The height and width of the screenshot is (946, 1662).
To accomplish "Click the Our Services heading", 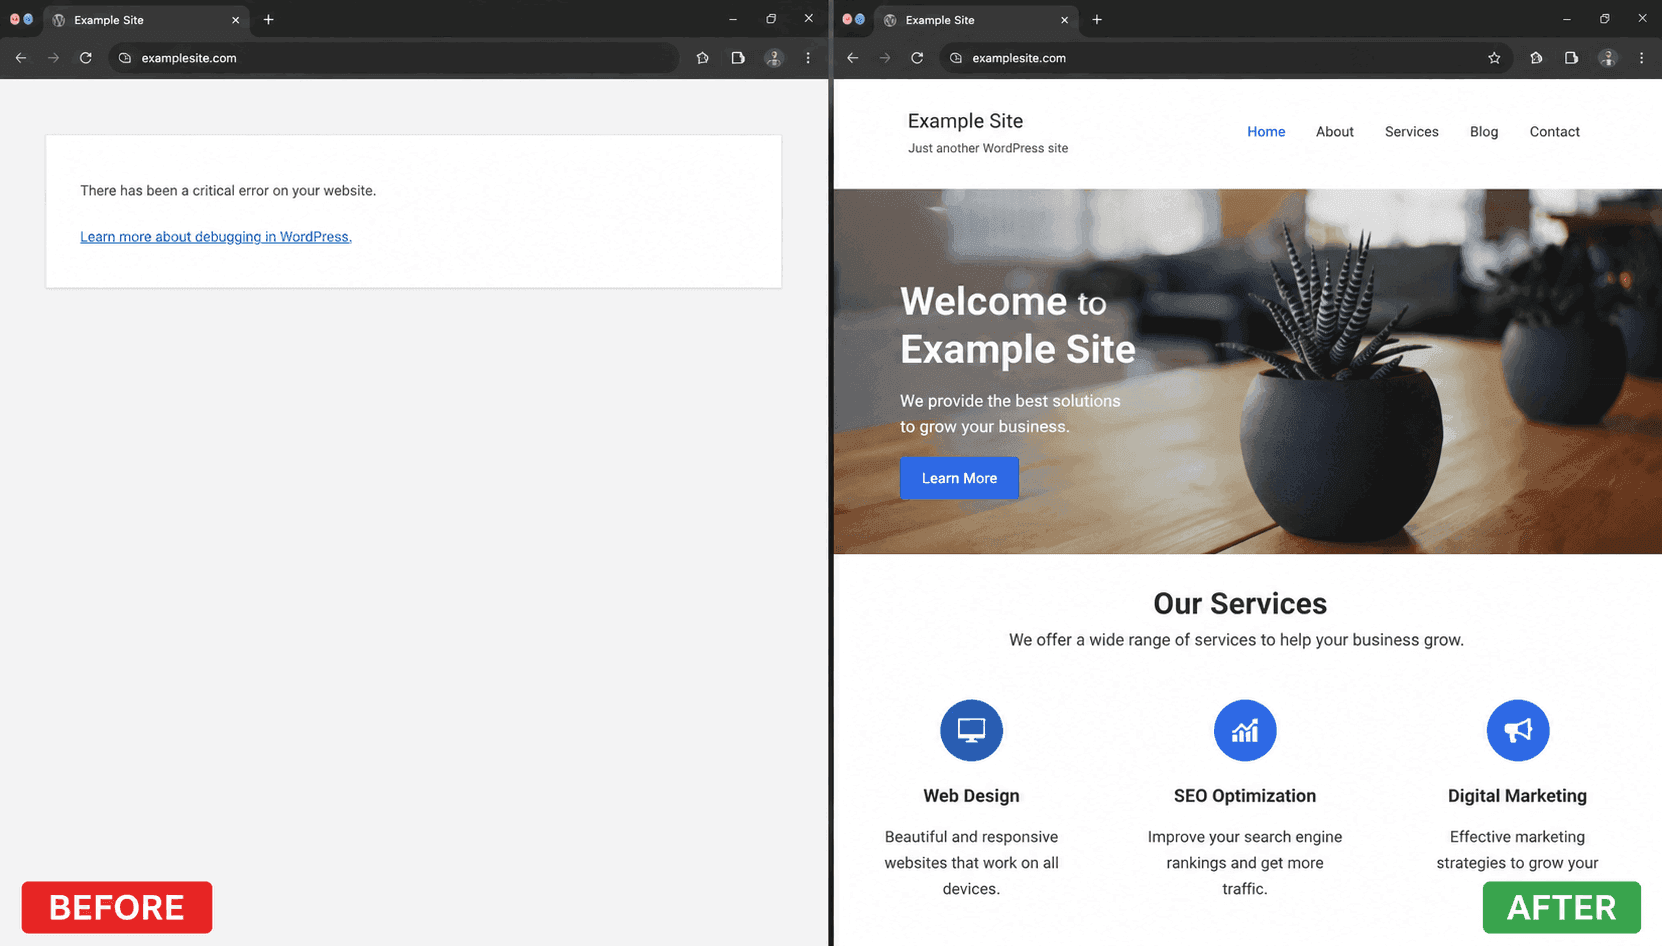I will click(1240, 603).
